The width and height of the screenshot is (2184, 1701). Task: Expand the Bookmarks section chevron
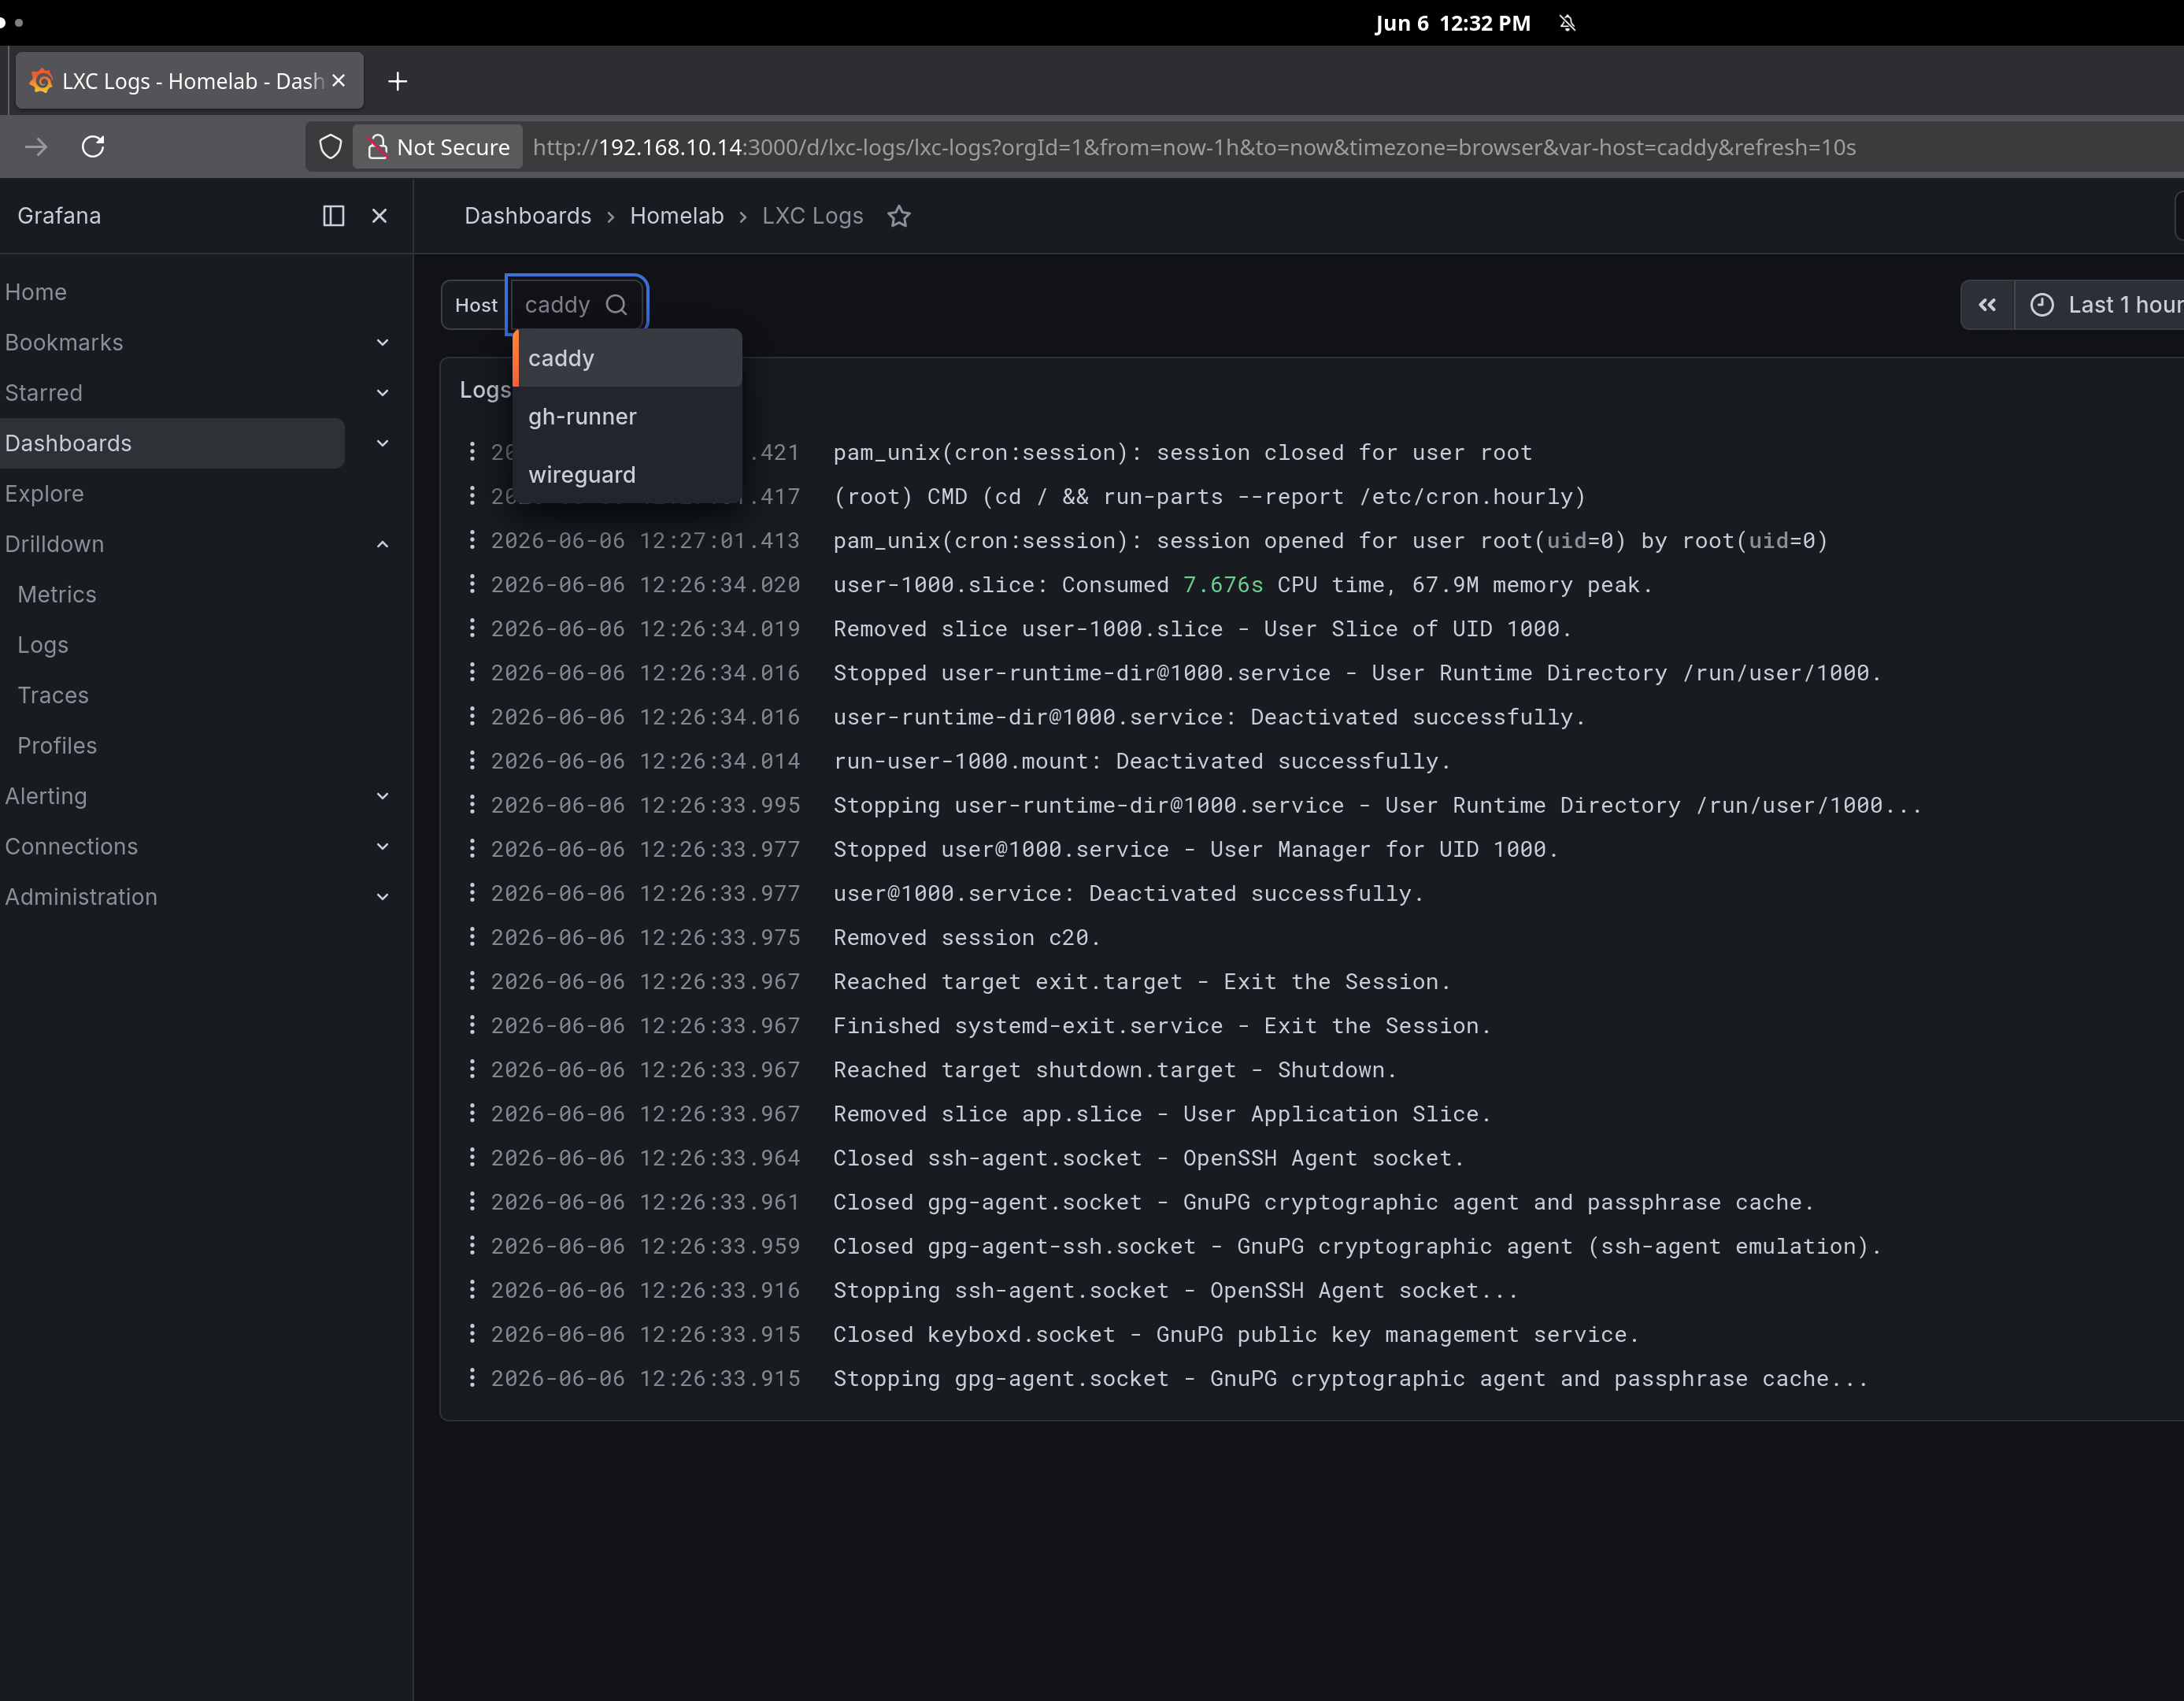[382, 342]
